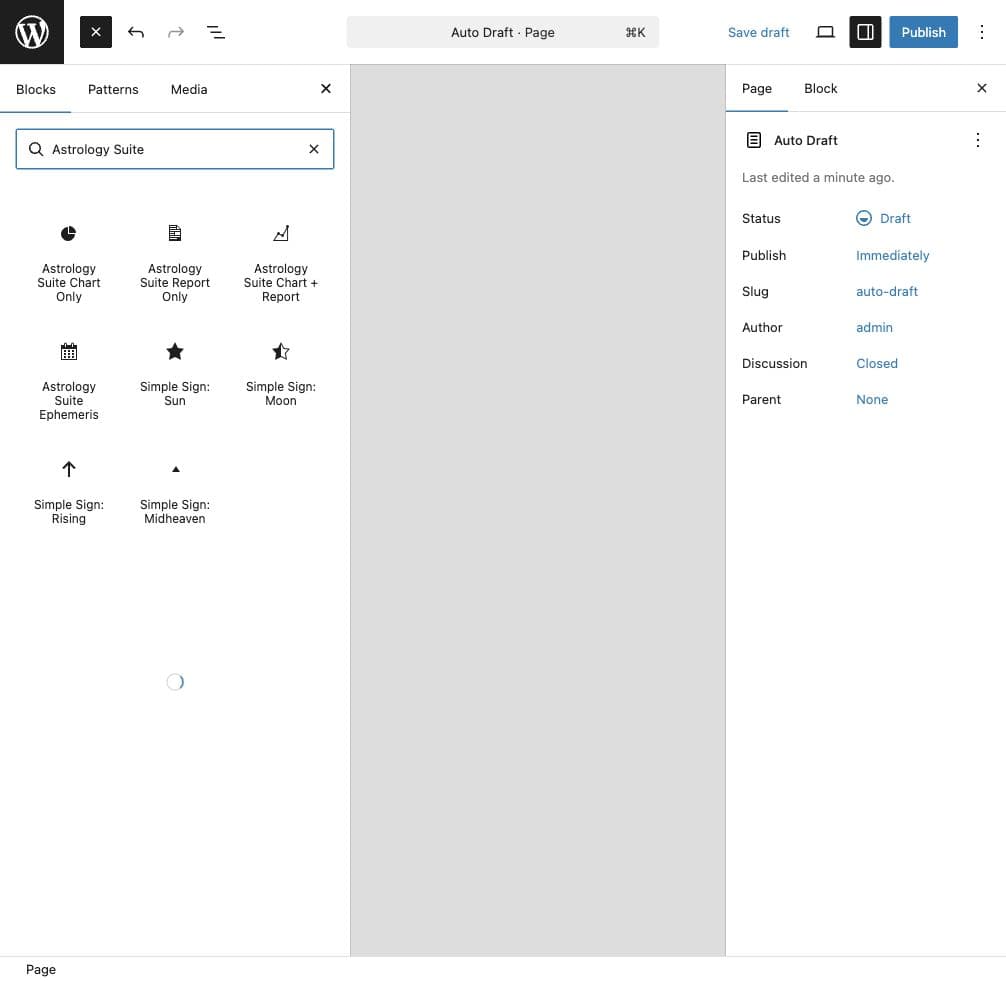This screenshot has width=1006, height=981.
Task: Open the Auto Draft actions menu
Action: click(x=977, y=140)
